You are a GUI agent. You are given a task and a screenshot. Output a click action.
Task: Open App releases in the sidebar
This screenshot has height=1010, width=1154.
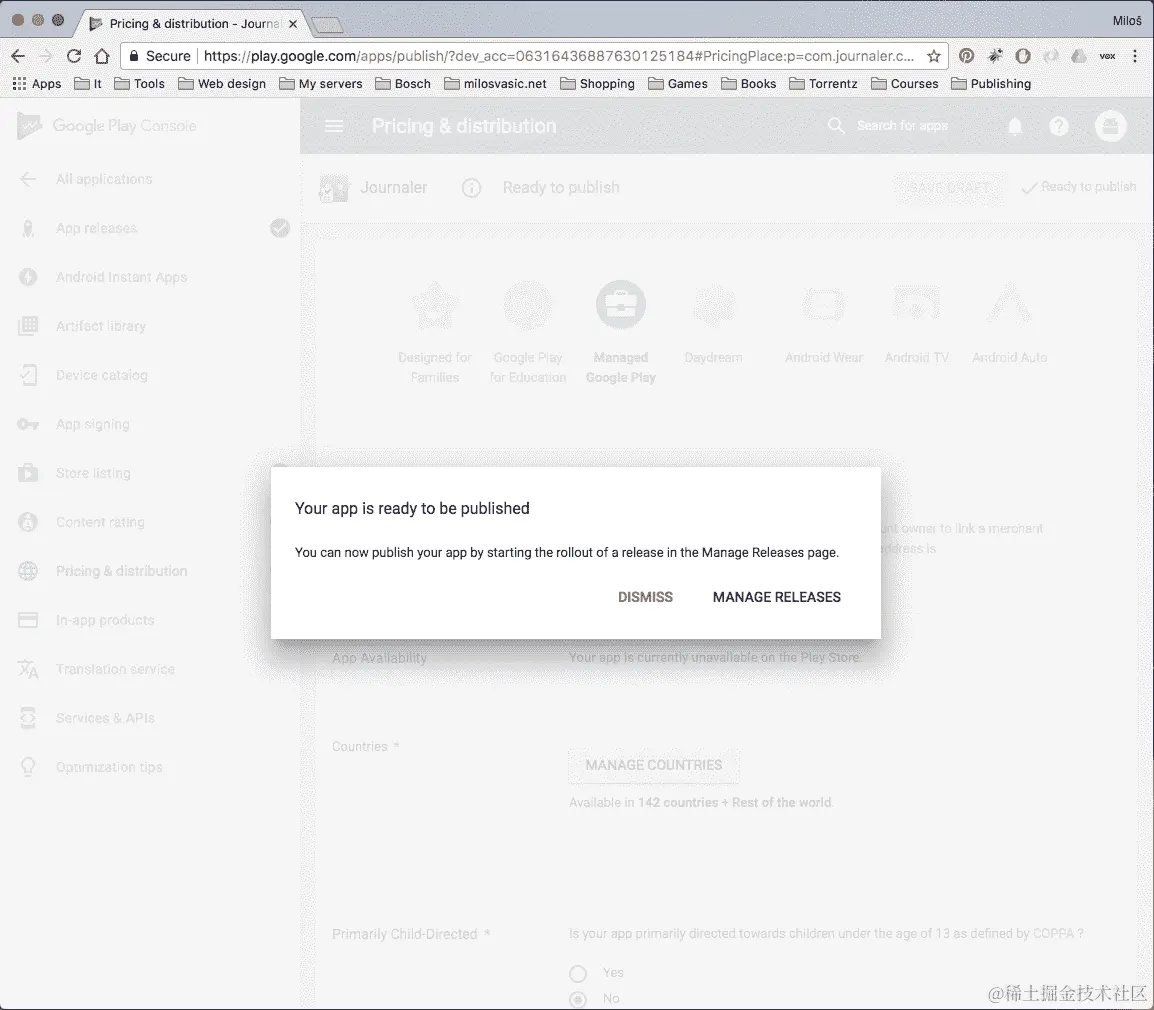click(x=96, y=228)
